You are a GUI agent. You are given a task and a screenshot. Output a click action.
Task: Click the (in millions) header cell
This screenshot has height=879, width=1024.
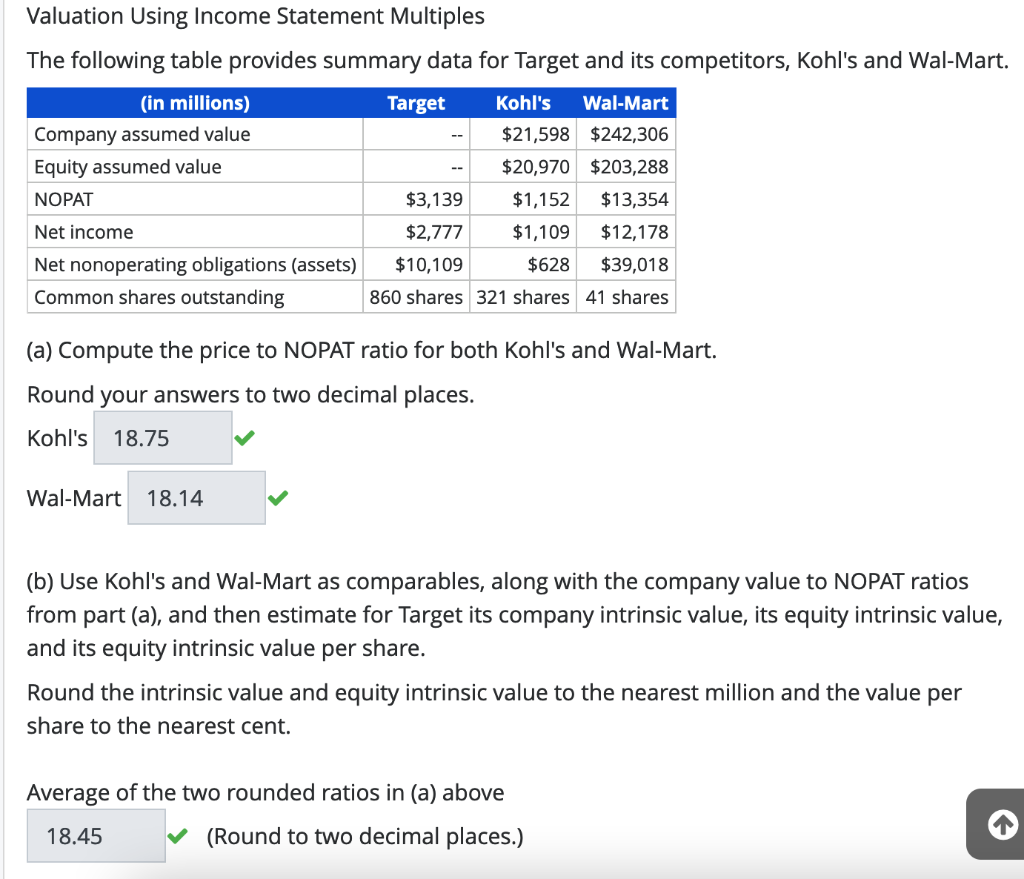pos(194,103)
